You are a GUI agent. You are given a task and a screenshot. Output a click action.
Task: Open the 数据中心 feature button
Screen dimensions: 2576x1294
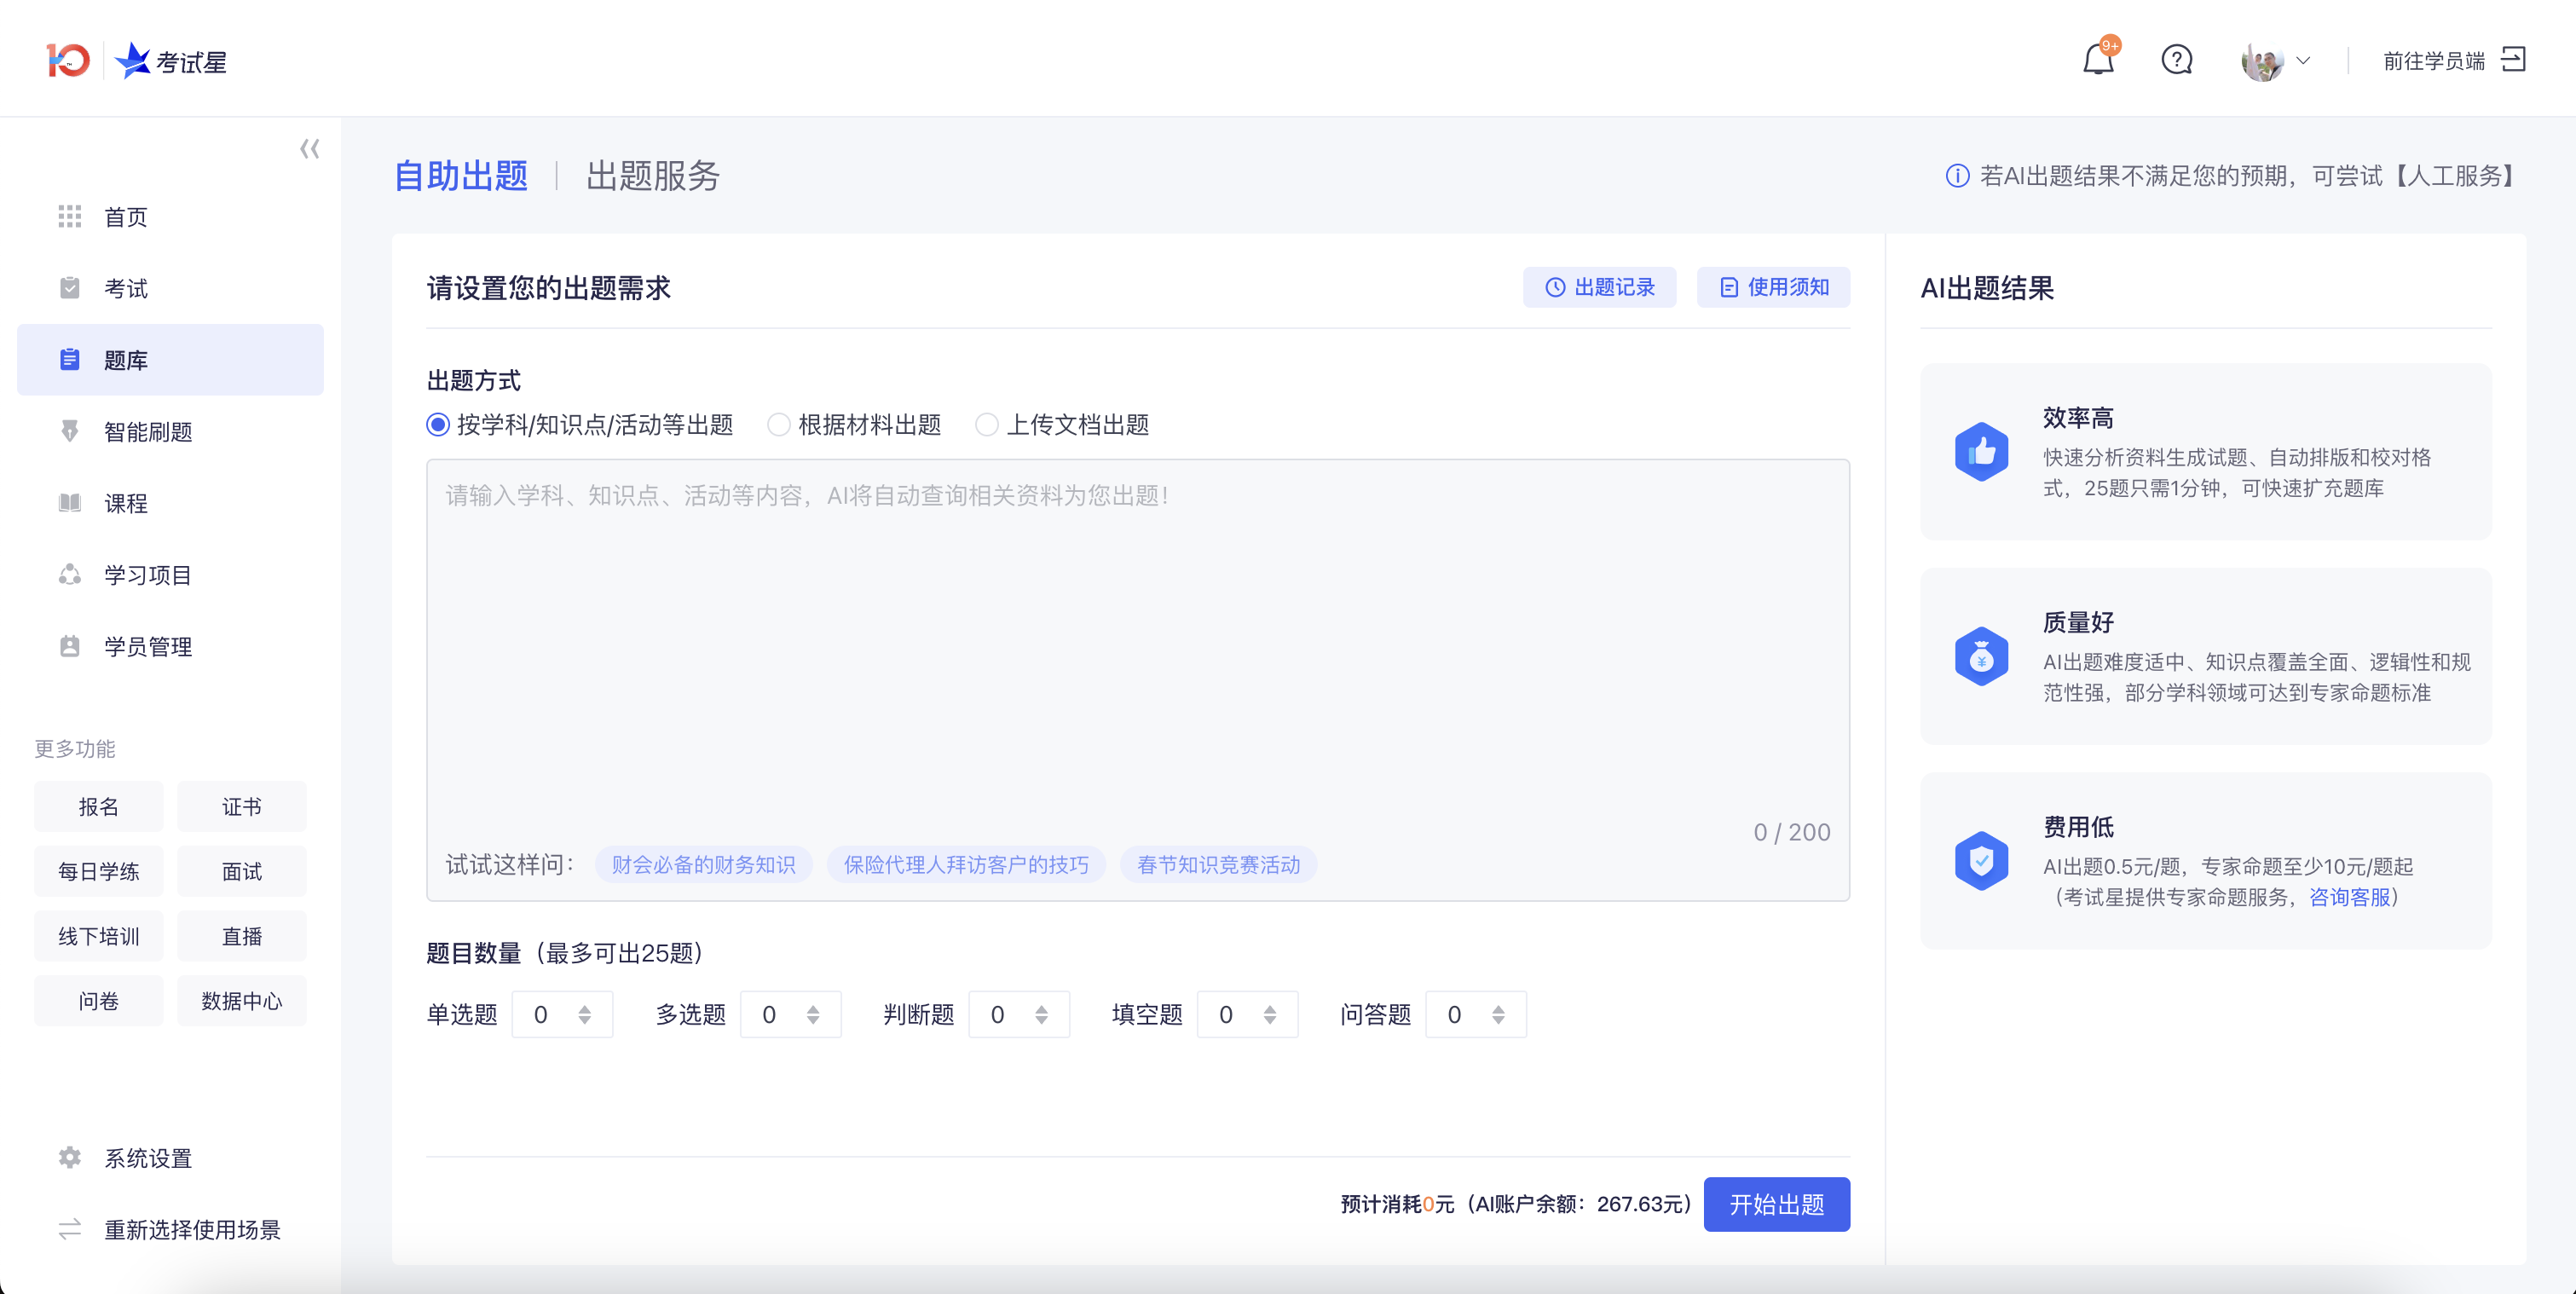(241, 1001)
